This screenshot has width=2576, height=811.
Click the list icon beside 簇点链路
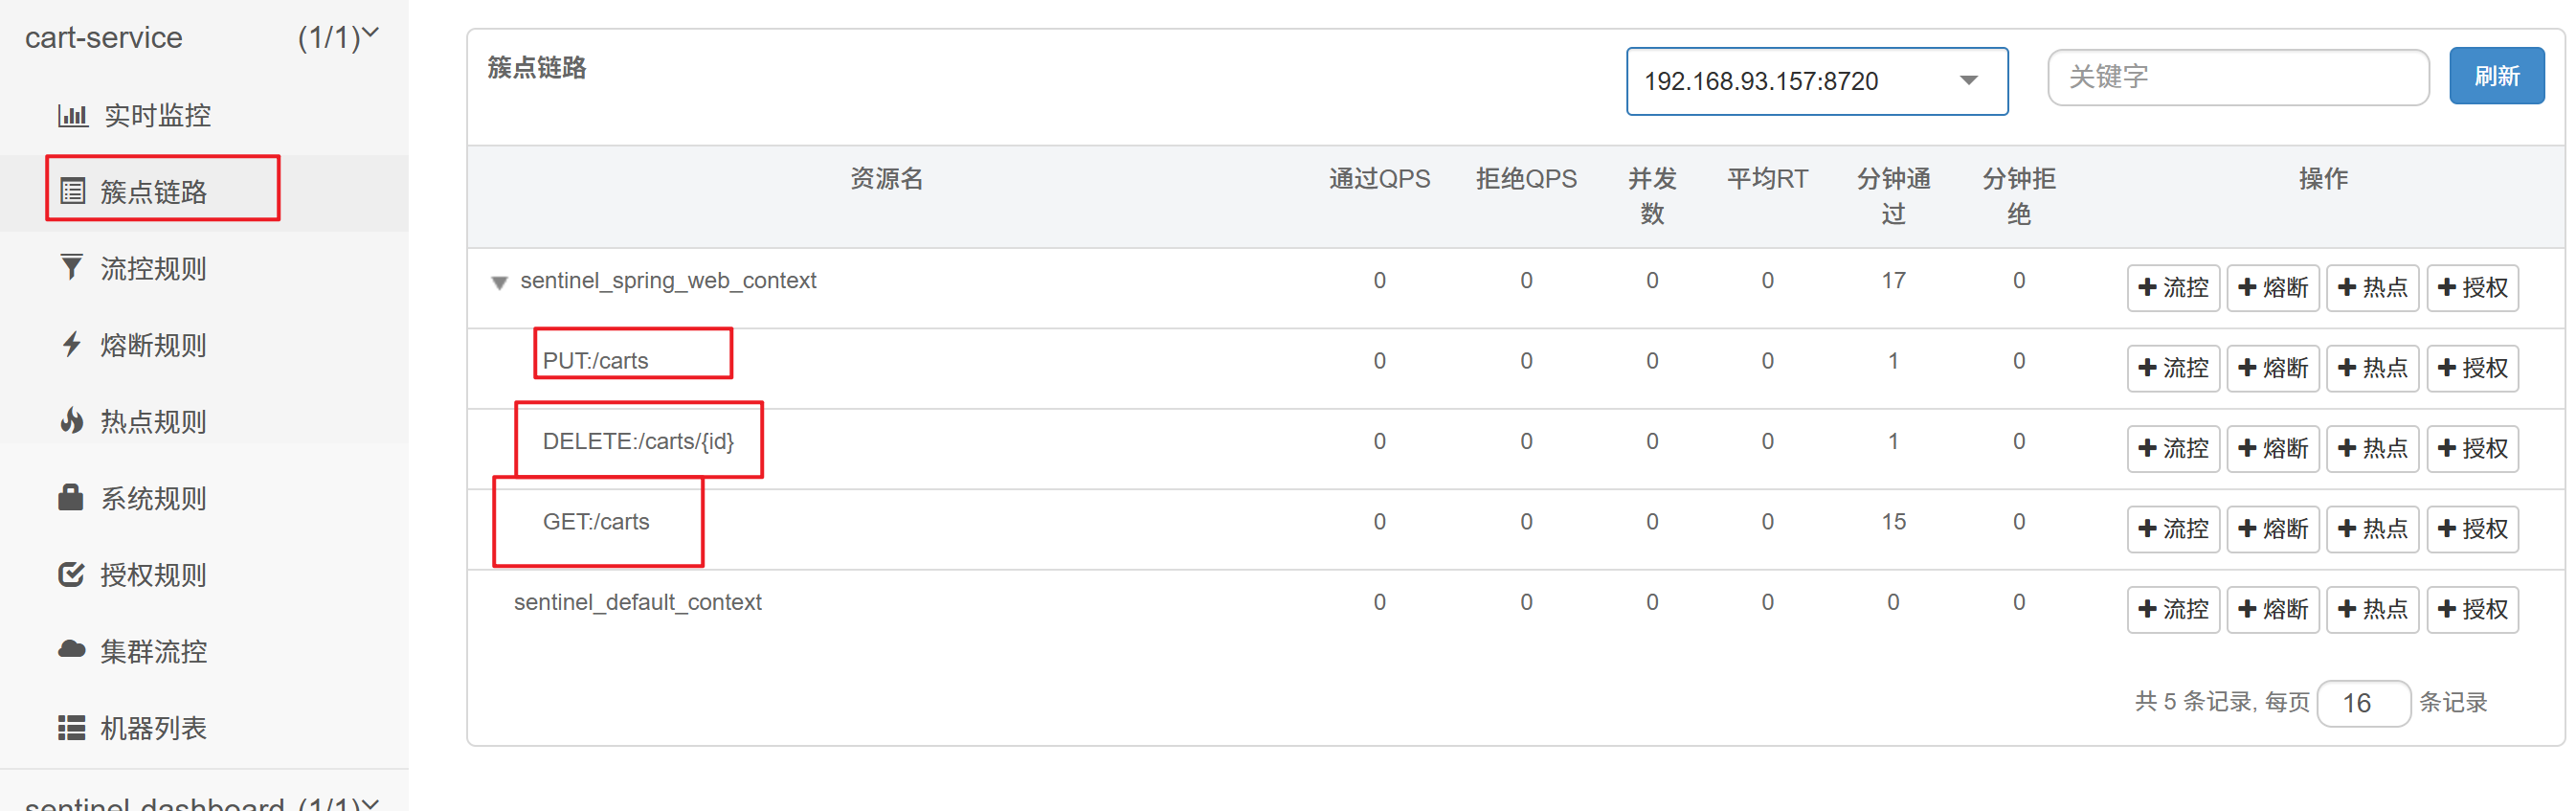[73, 191]
